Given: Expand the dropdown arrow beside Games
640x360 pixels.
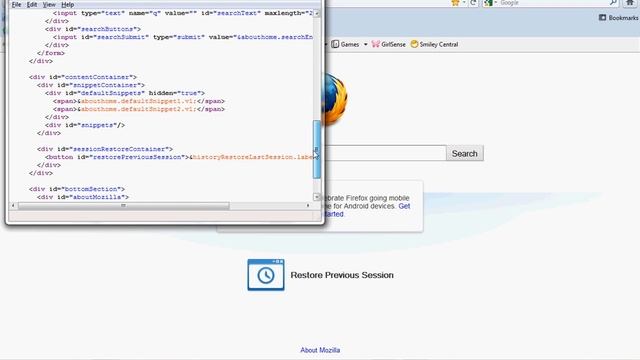Looking at the screenshot, I should 365,44.
